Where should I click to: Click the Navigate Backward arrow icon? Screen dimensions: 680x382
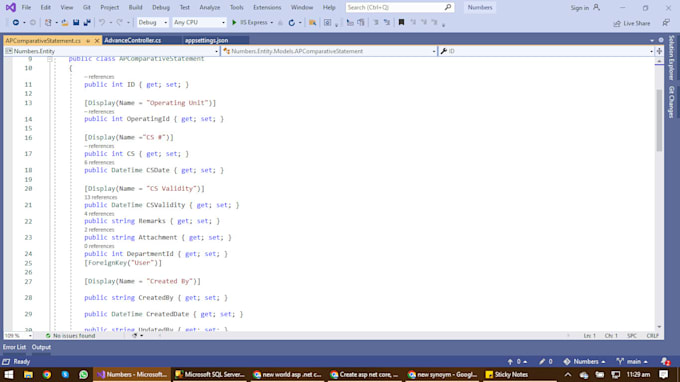coord(16,23)
